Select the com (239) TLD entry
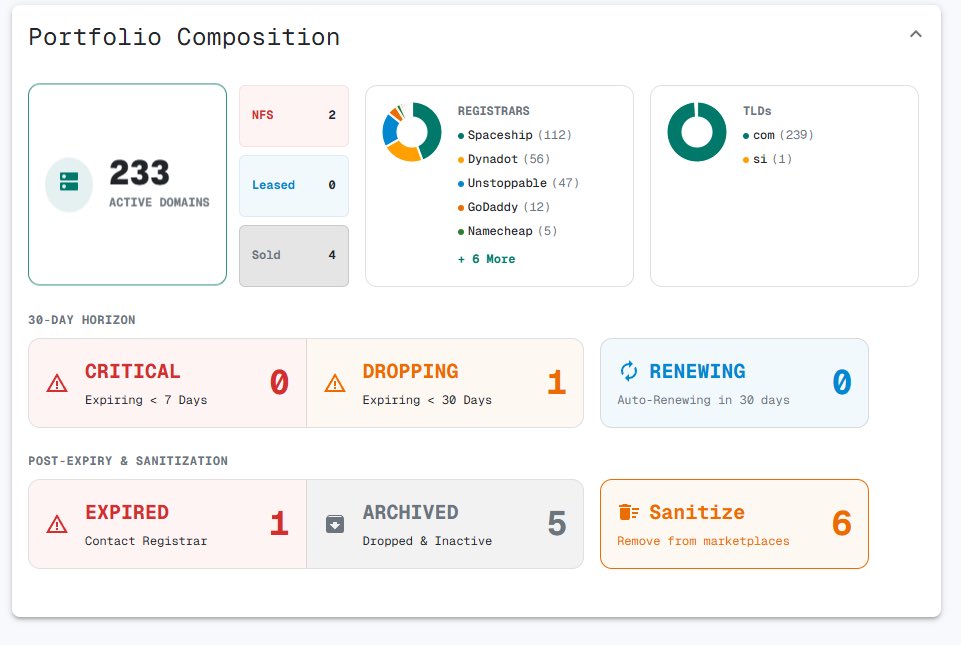Image resolution: width=961 pixels, height=645 pixels. (x=778, y=135)
